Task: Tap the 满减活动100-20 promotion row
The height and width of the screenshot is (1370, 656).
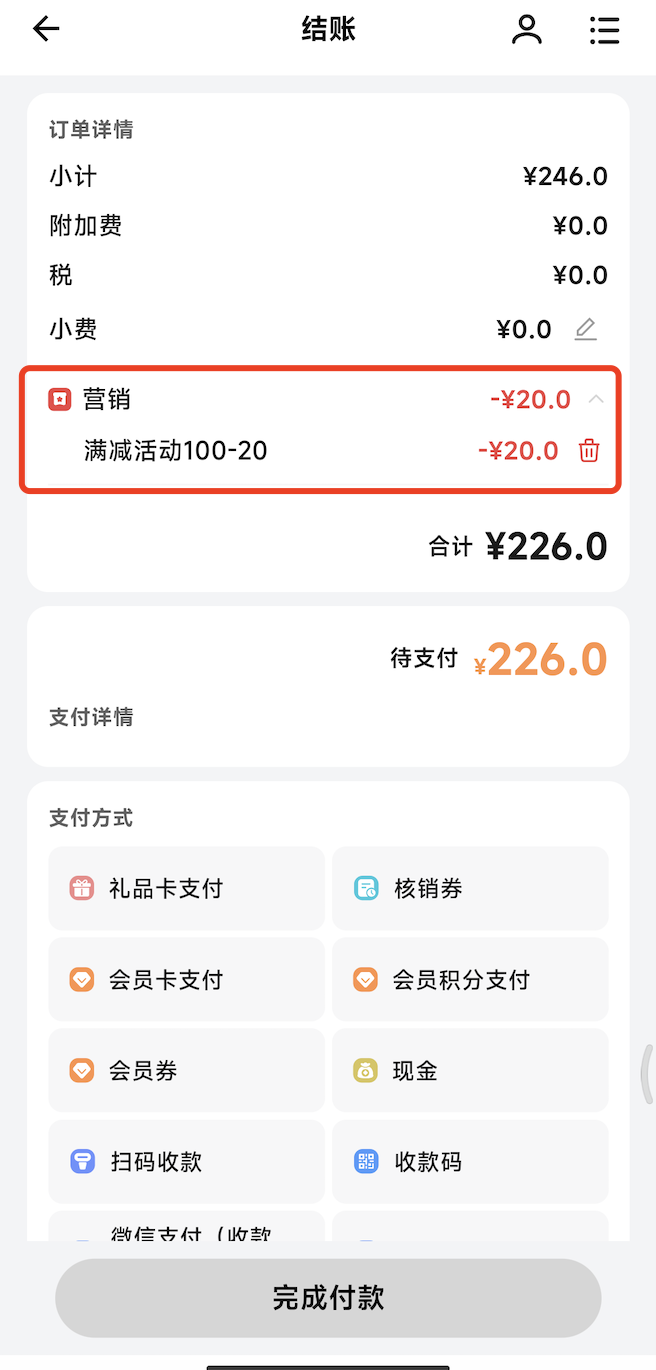Action: tap(176, 451)
